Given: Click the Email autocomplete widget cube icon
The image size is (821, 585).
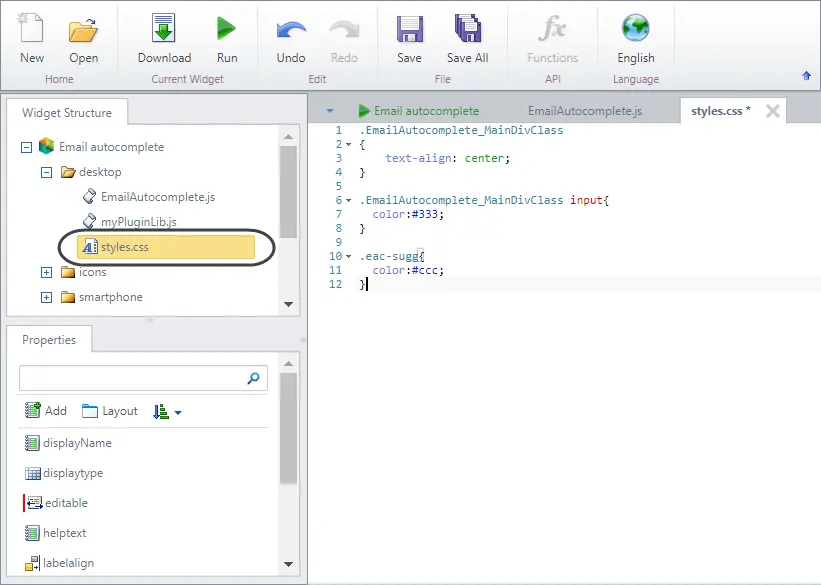Looking at the screenshot, I should pyautogui.click(x=47, y=146).
